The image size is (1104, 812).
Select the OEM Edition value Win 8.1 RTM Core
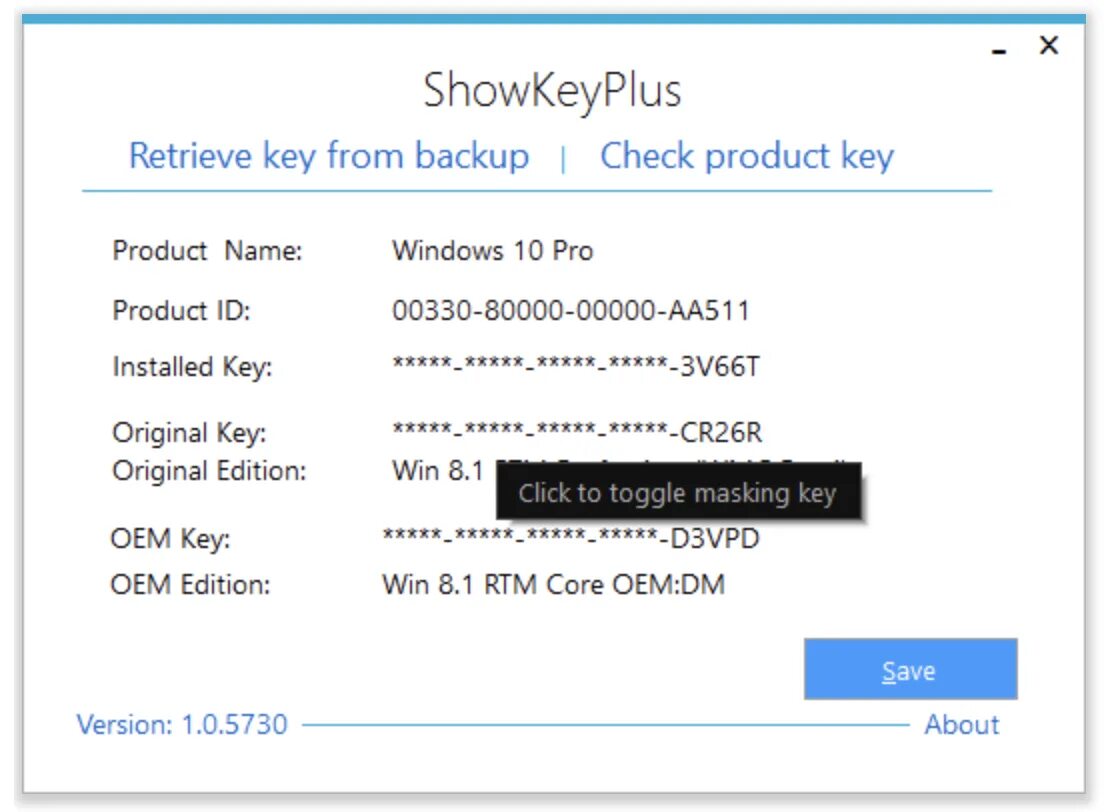tap(553, 584)
